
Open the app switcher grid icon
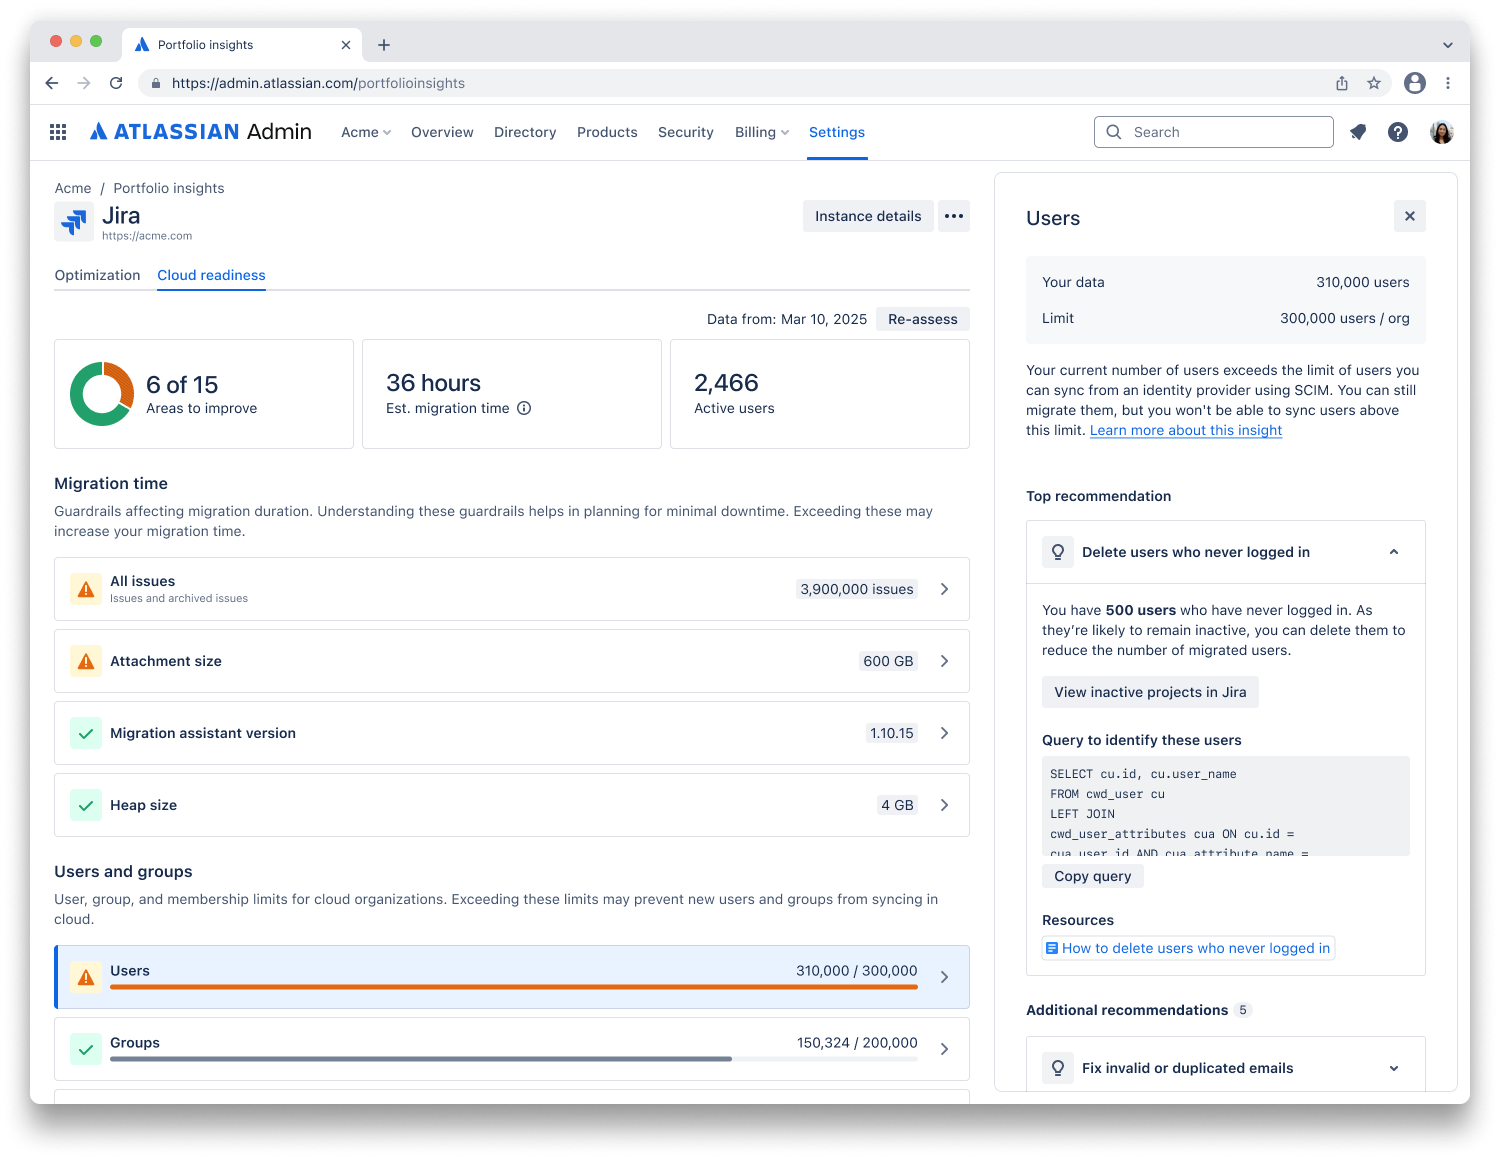pos(58,132)
